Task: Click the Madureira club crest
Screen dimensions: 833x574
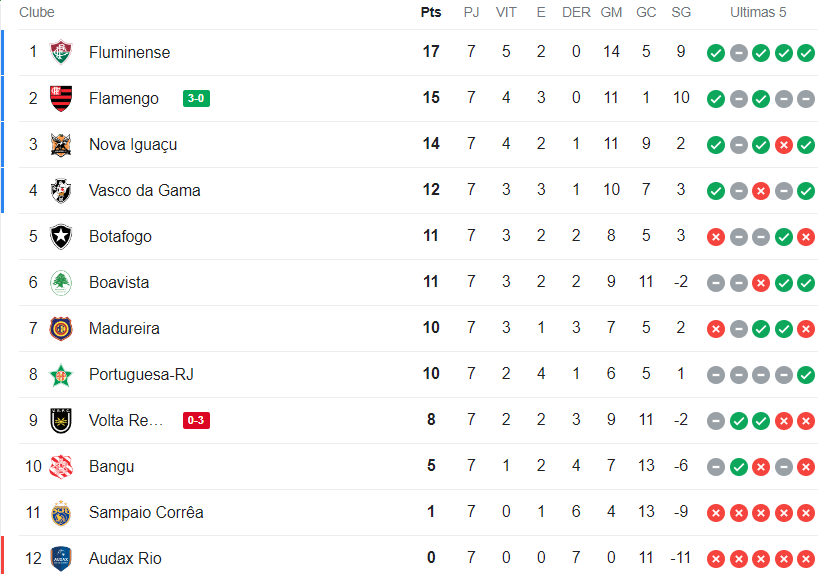Action: [61, 328]
